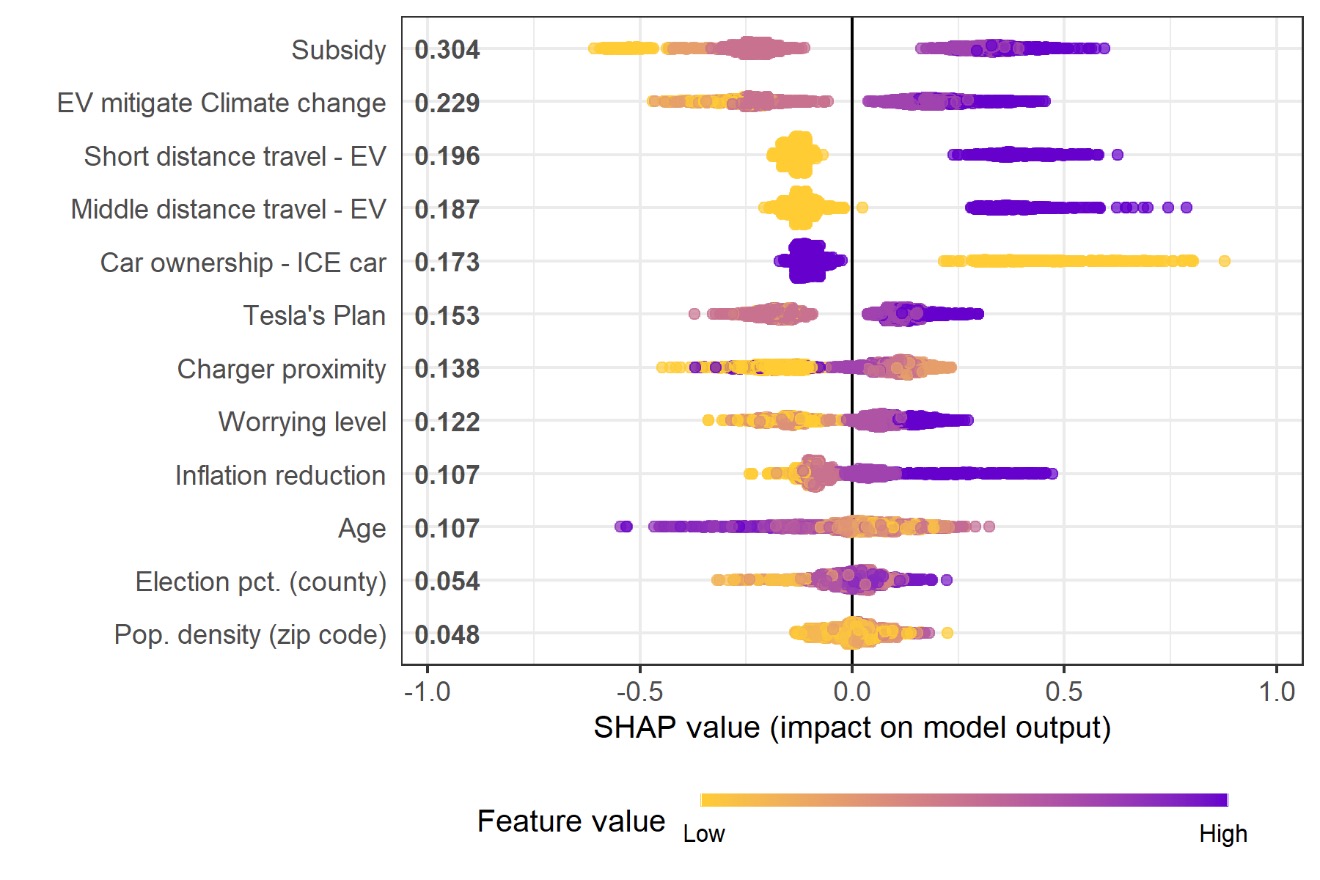This screenshot has width=1320, height=880.
Task: Click the Low end legend label
Action: tap(704, 834)
